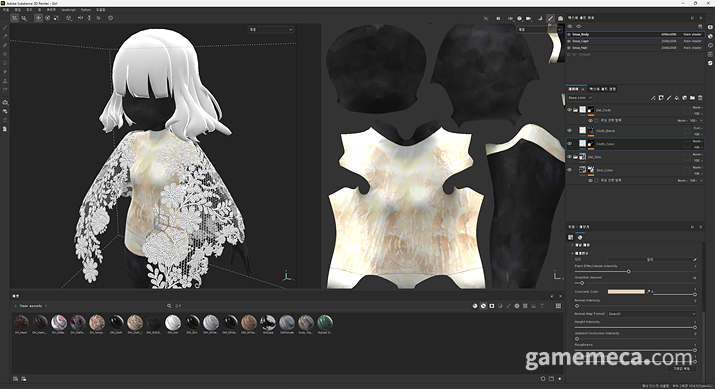Image resolution: width=715 pixels, height=389 pixels.
Task: Hide the DM_Cloth folder layer
Action: [569, 110]
